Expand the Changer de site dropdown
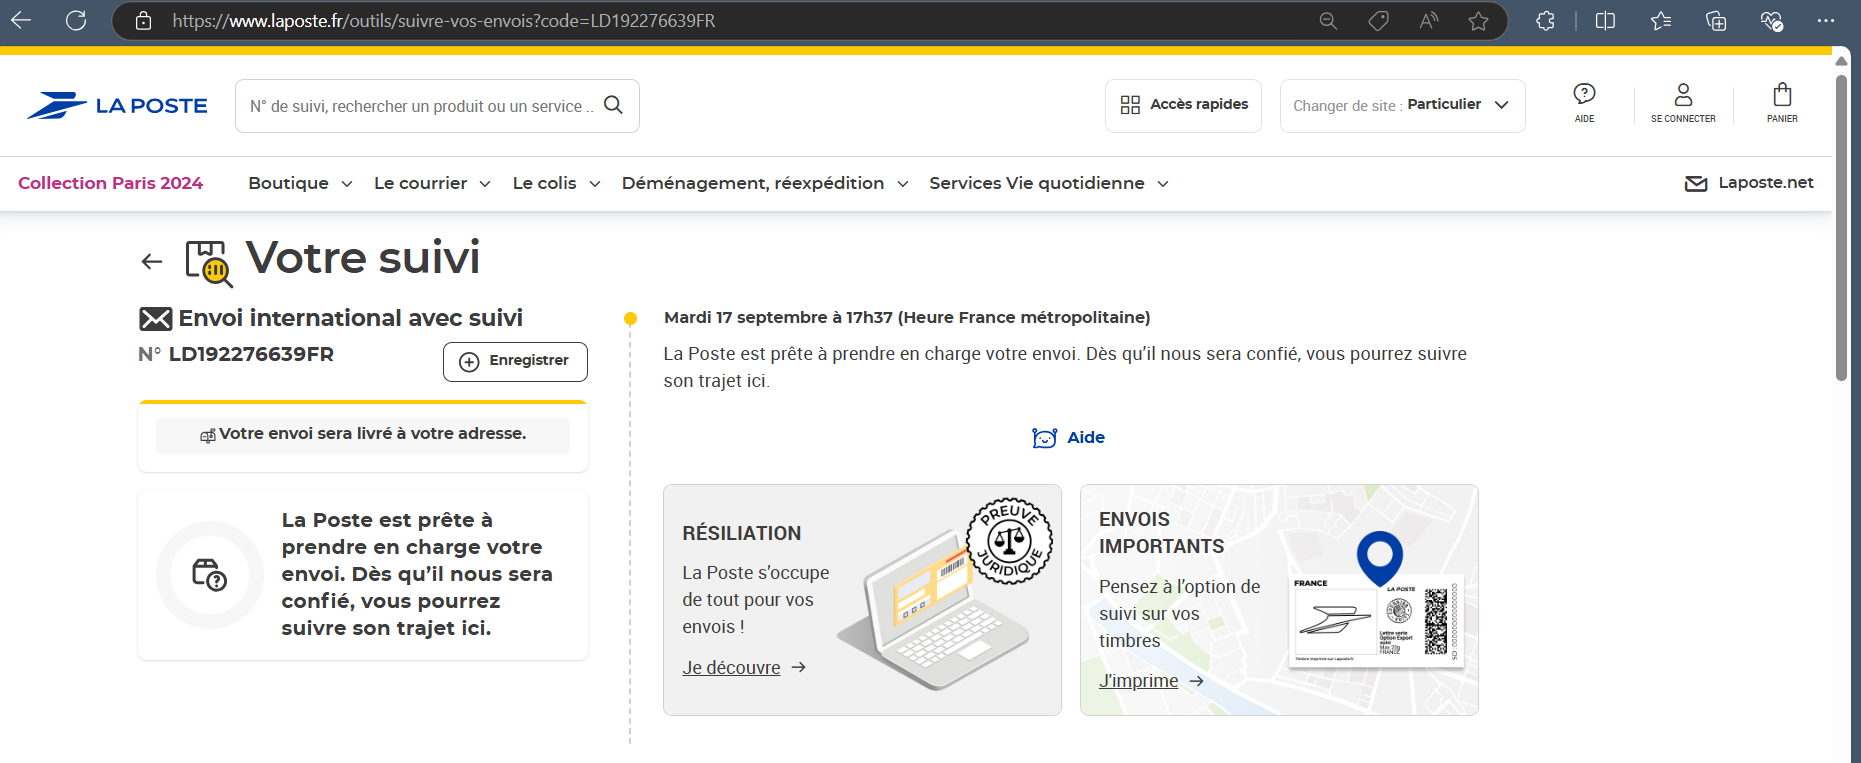Screen dimensions: 1861x763 coord(1401,105)
